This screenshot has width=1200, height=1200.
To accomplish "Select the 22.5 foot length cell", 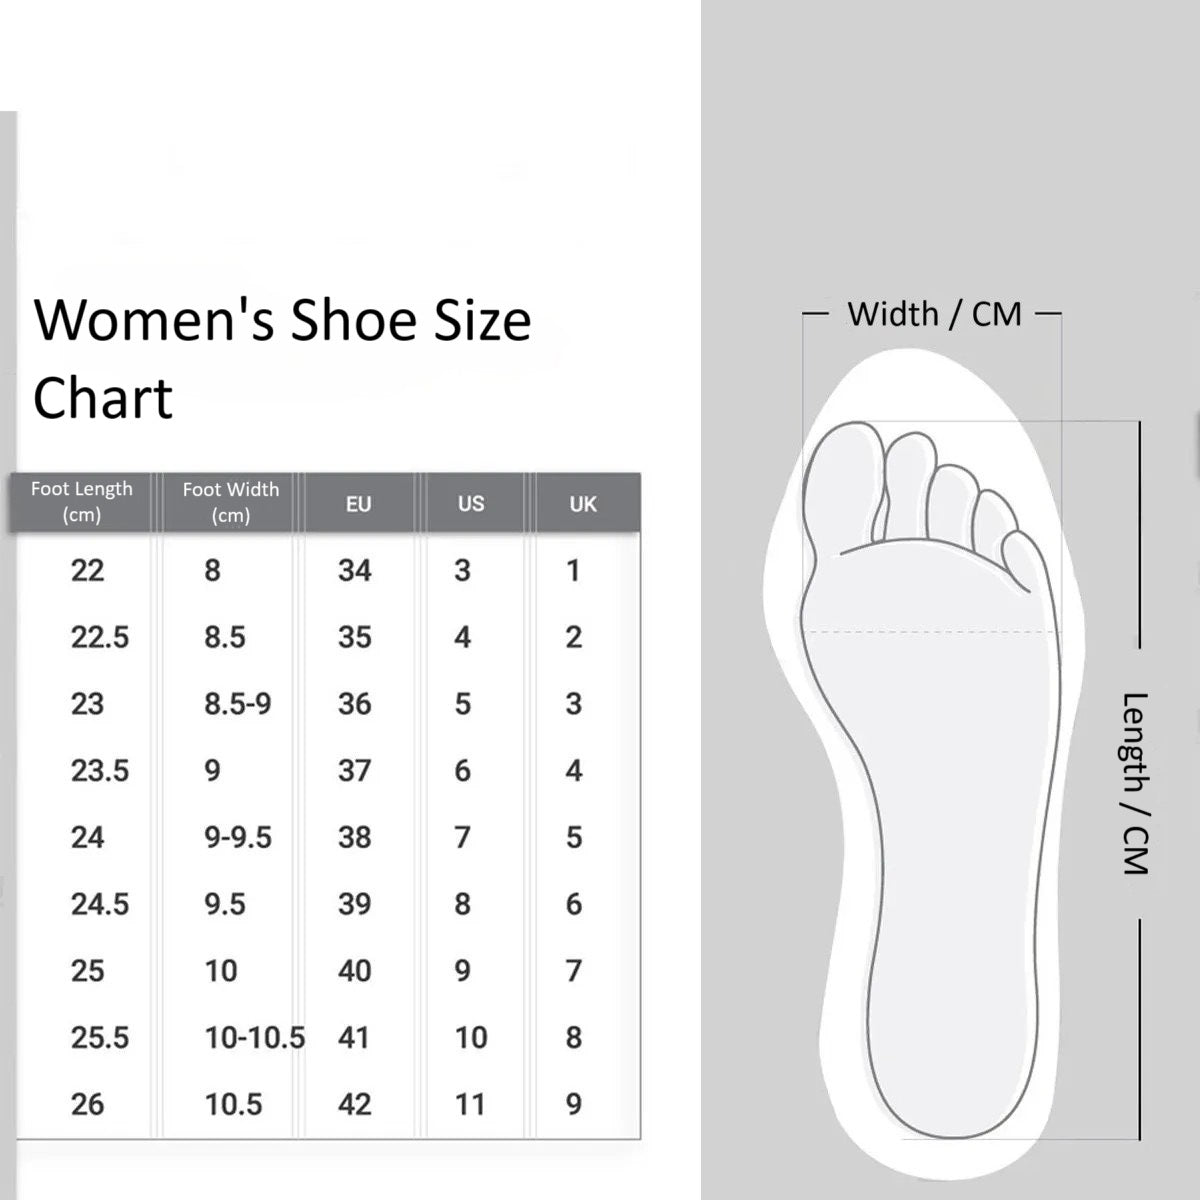I will (99, 637).
